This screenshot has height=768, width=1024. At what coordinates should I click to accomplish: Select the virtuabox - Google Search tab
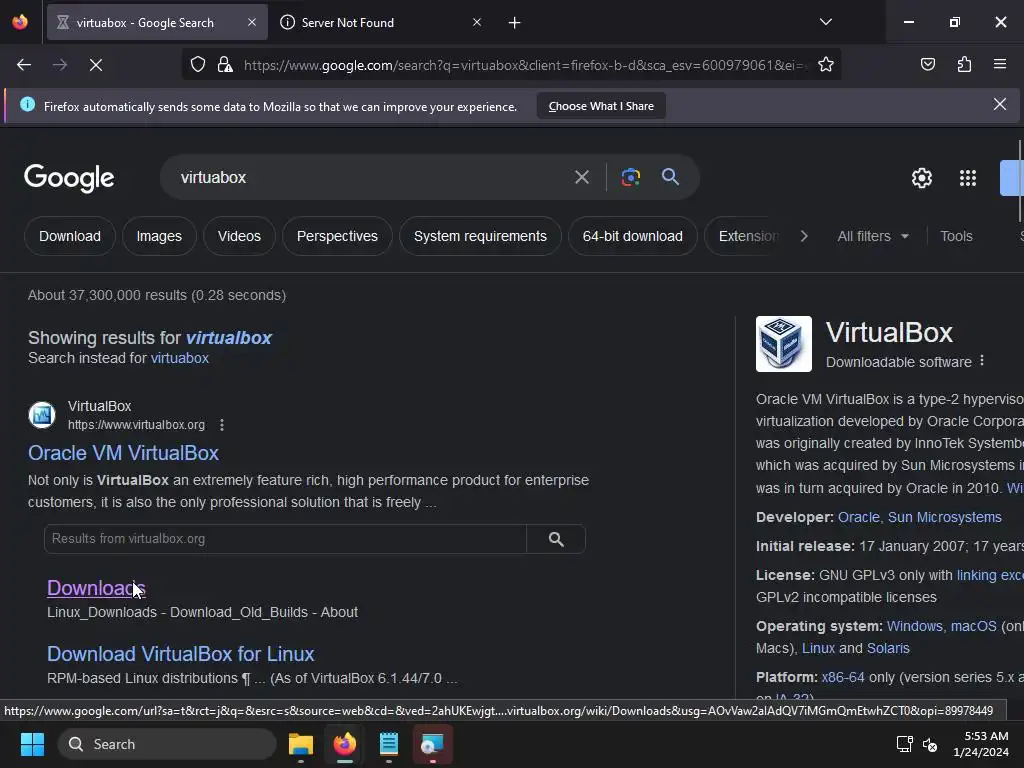tap(157, 22)
